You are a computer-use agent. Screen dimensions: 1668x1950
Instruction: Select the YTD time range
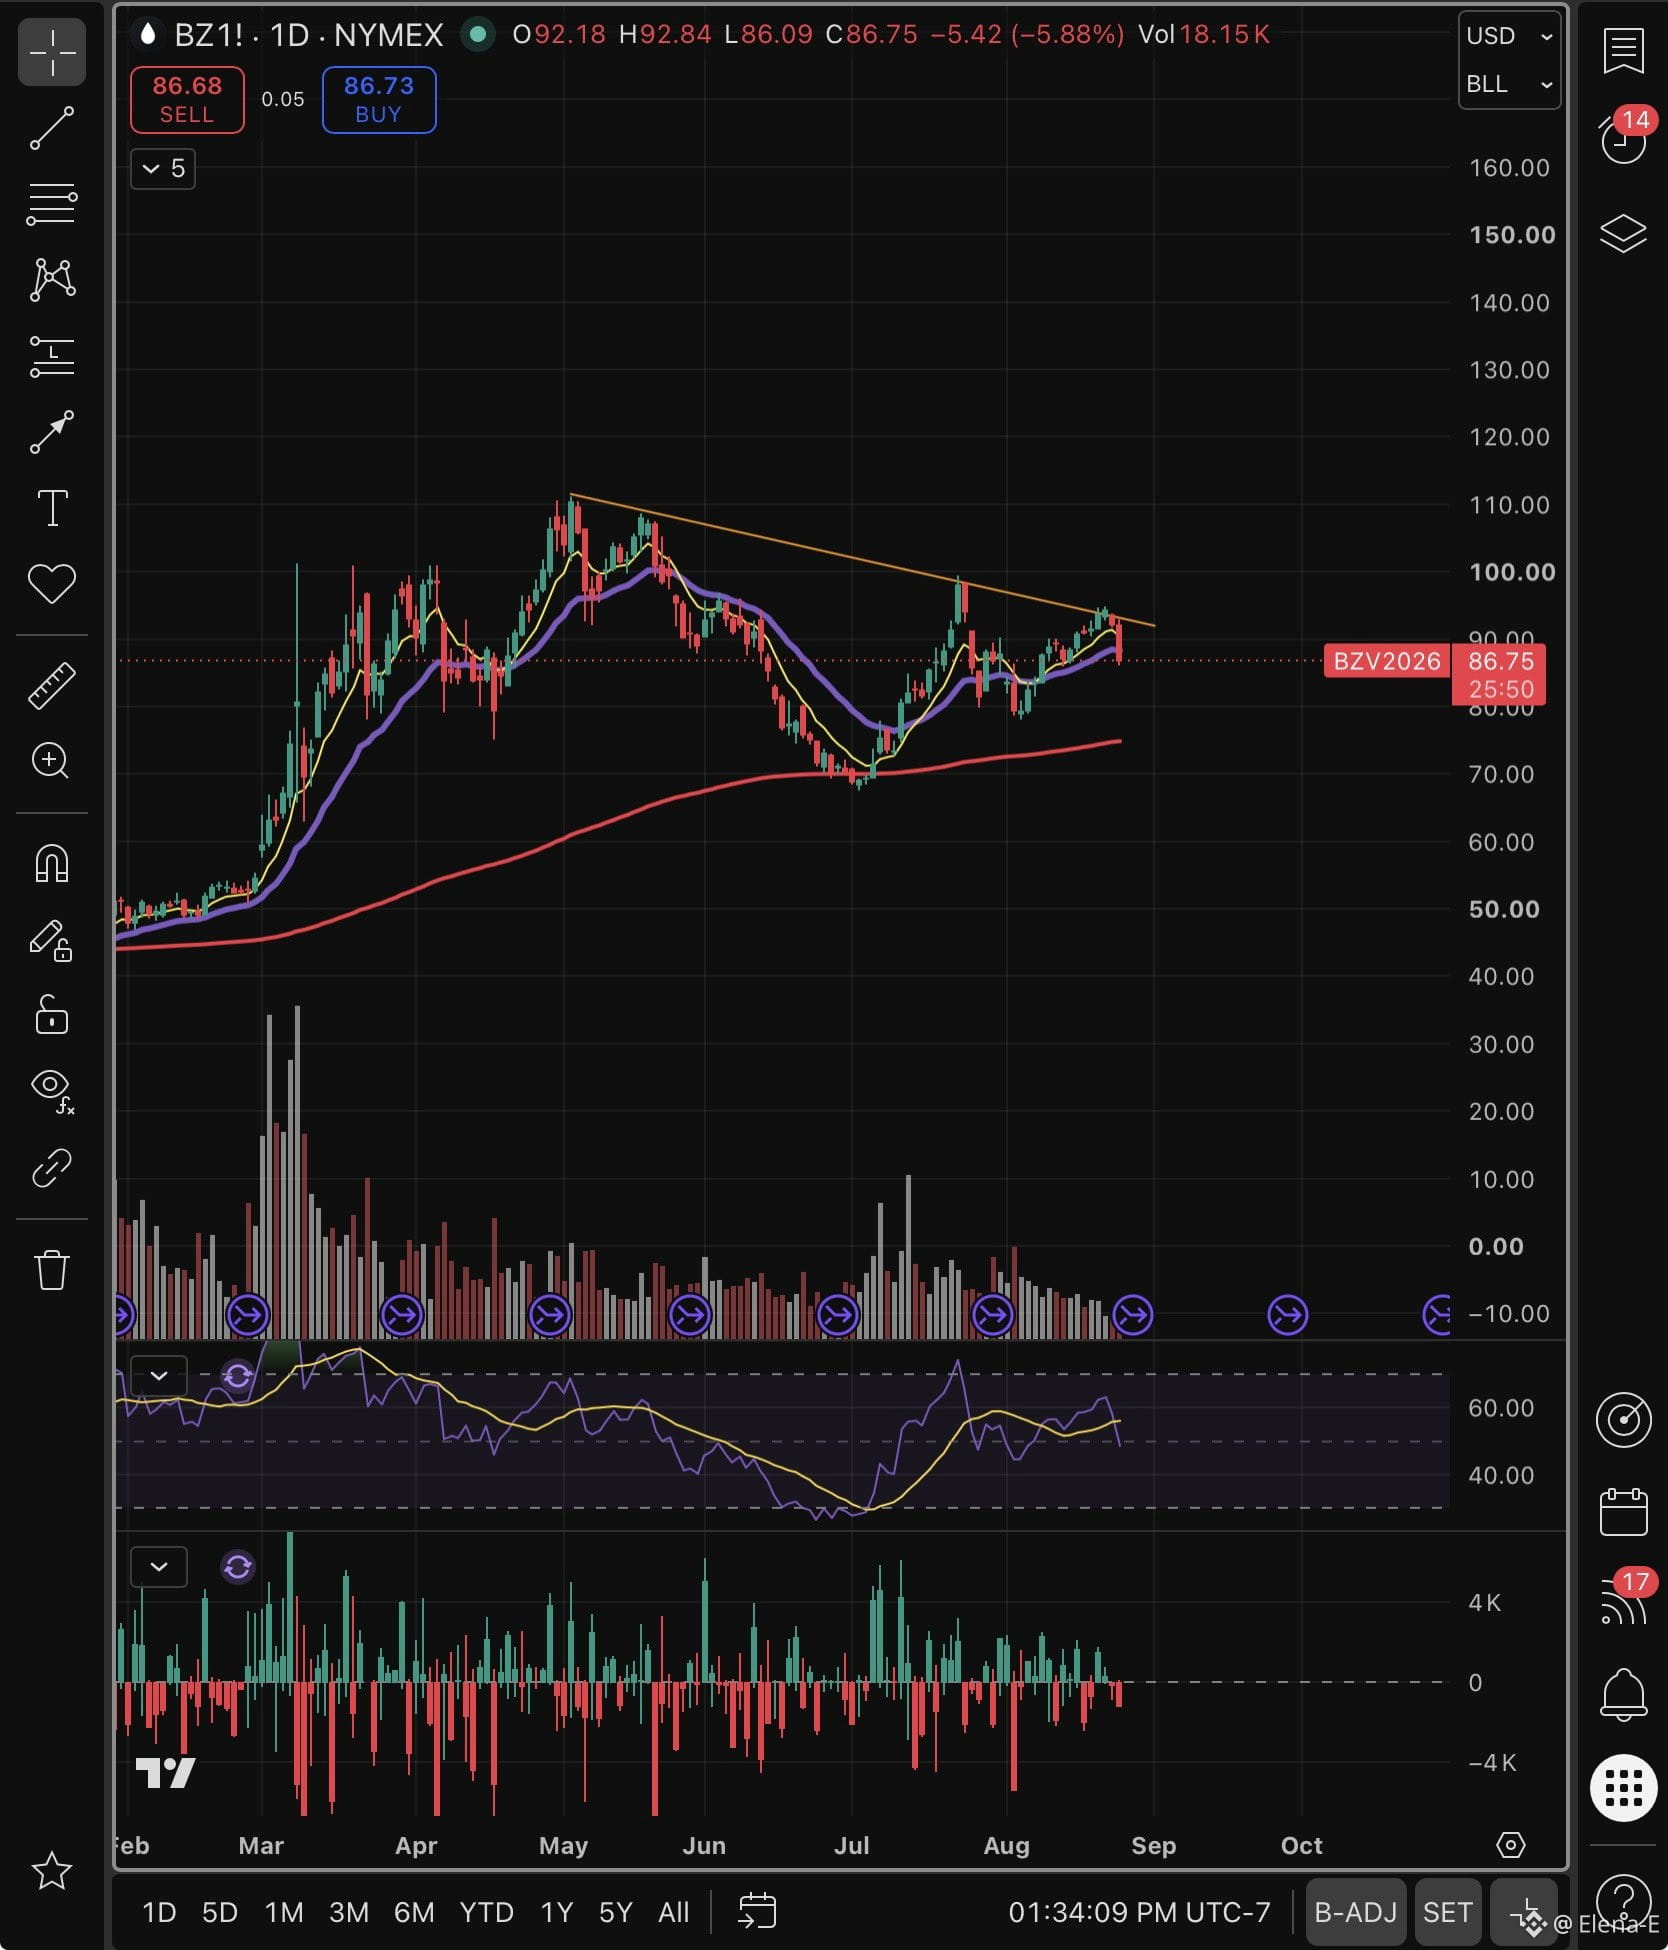[x=486, y=1912]
